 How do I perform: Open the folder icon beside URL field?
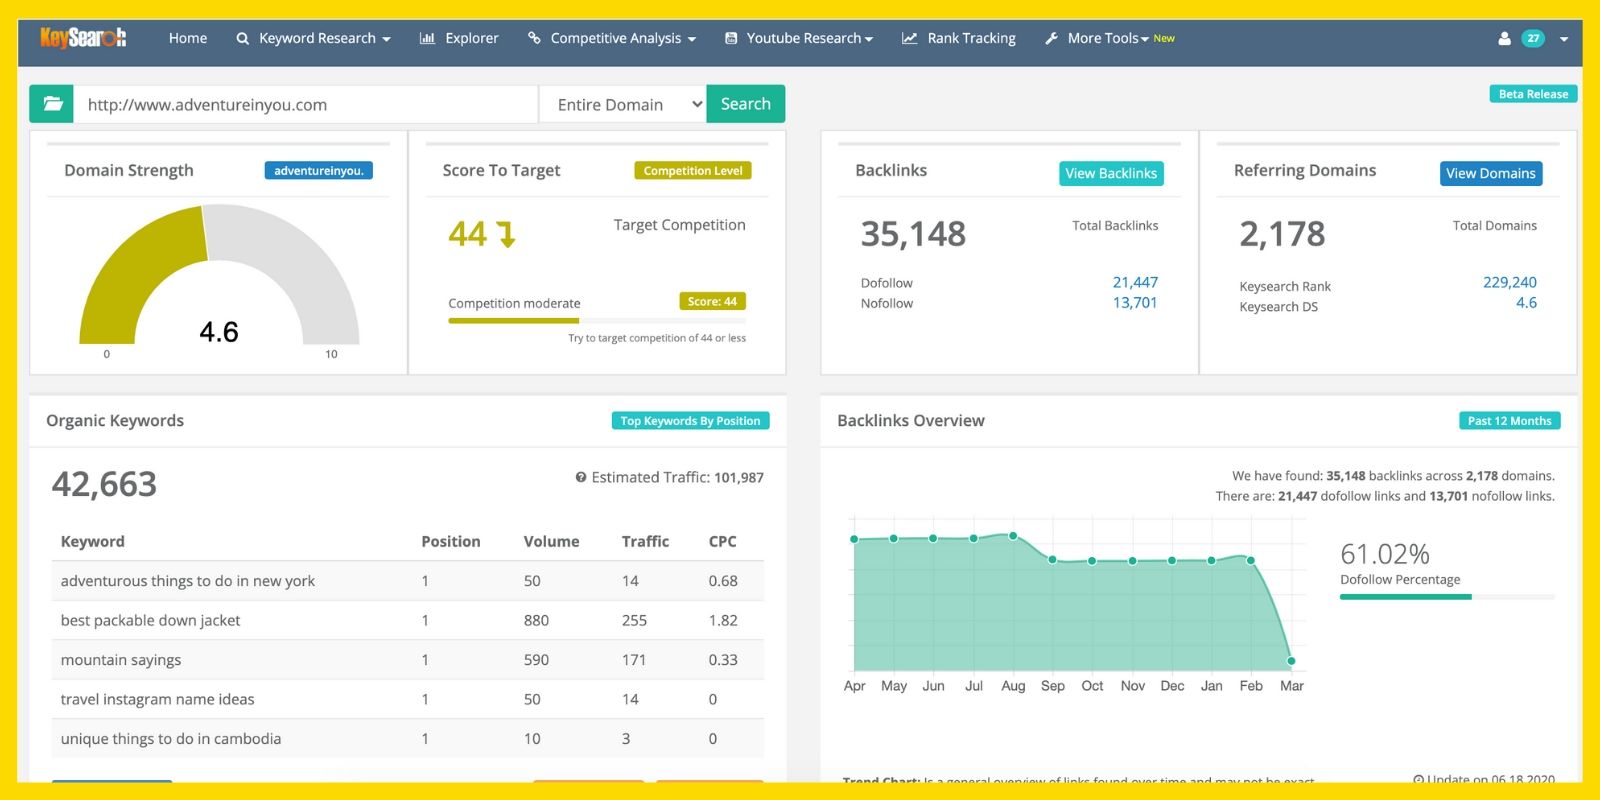click(x=52, y=104)
